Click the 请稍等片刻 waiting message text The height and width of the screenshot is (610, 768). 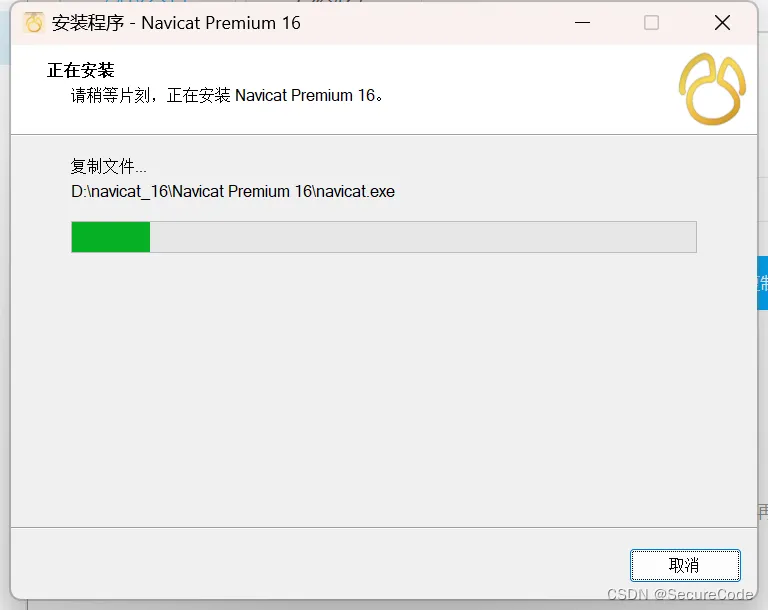(x=110, y=95)
